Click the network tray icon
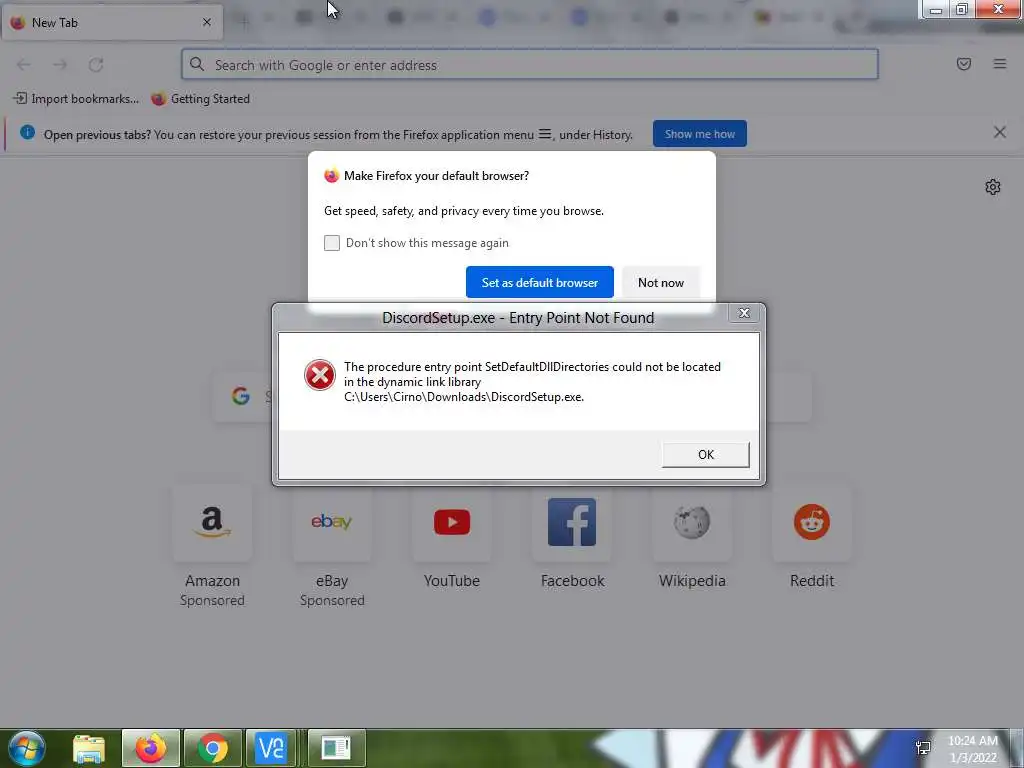The width and height of the screenshot is (1024, 768). [923, 748]
